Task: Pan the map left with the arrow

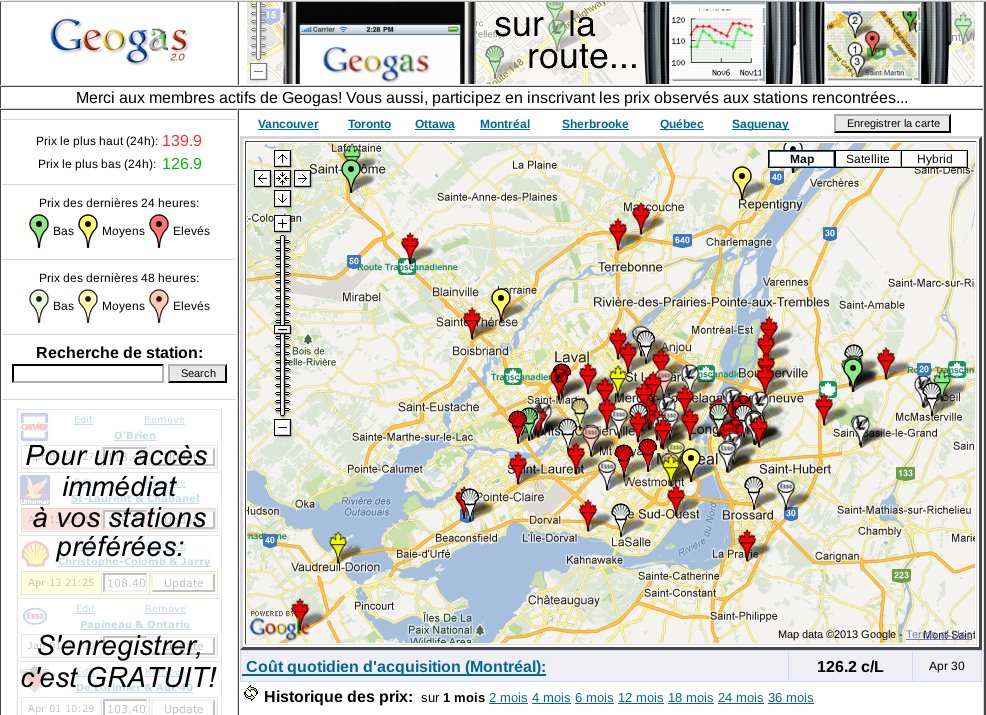Action: pyautogui.click(x=262, y=179)
